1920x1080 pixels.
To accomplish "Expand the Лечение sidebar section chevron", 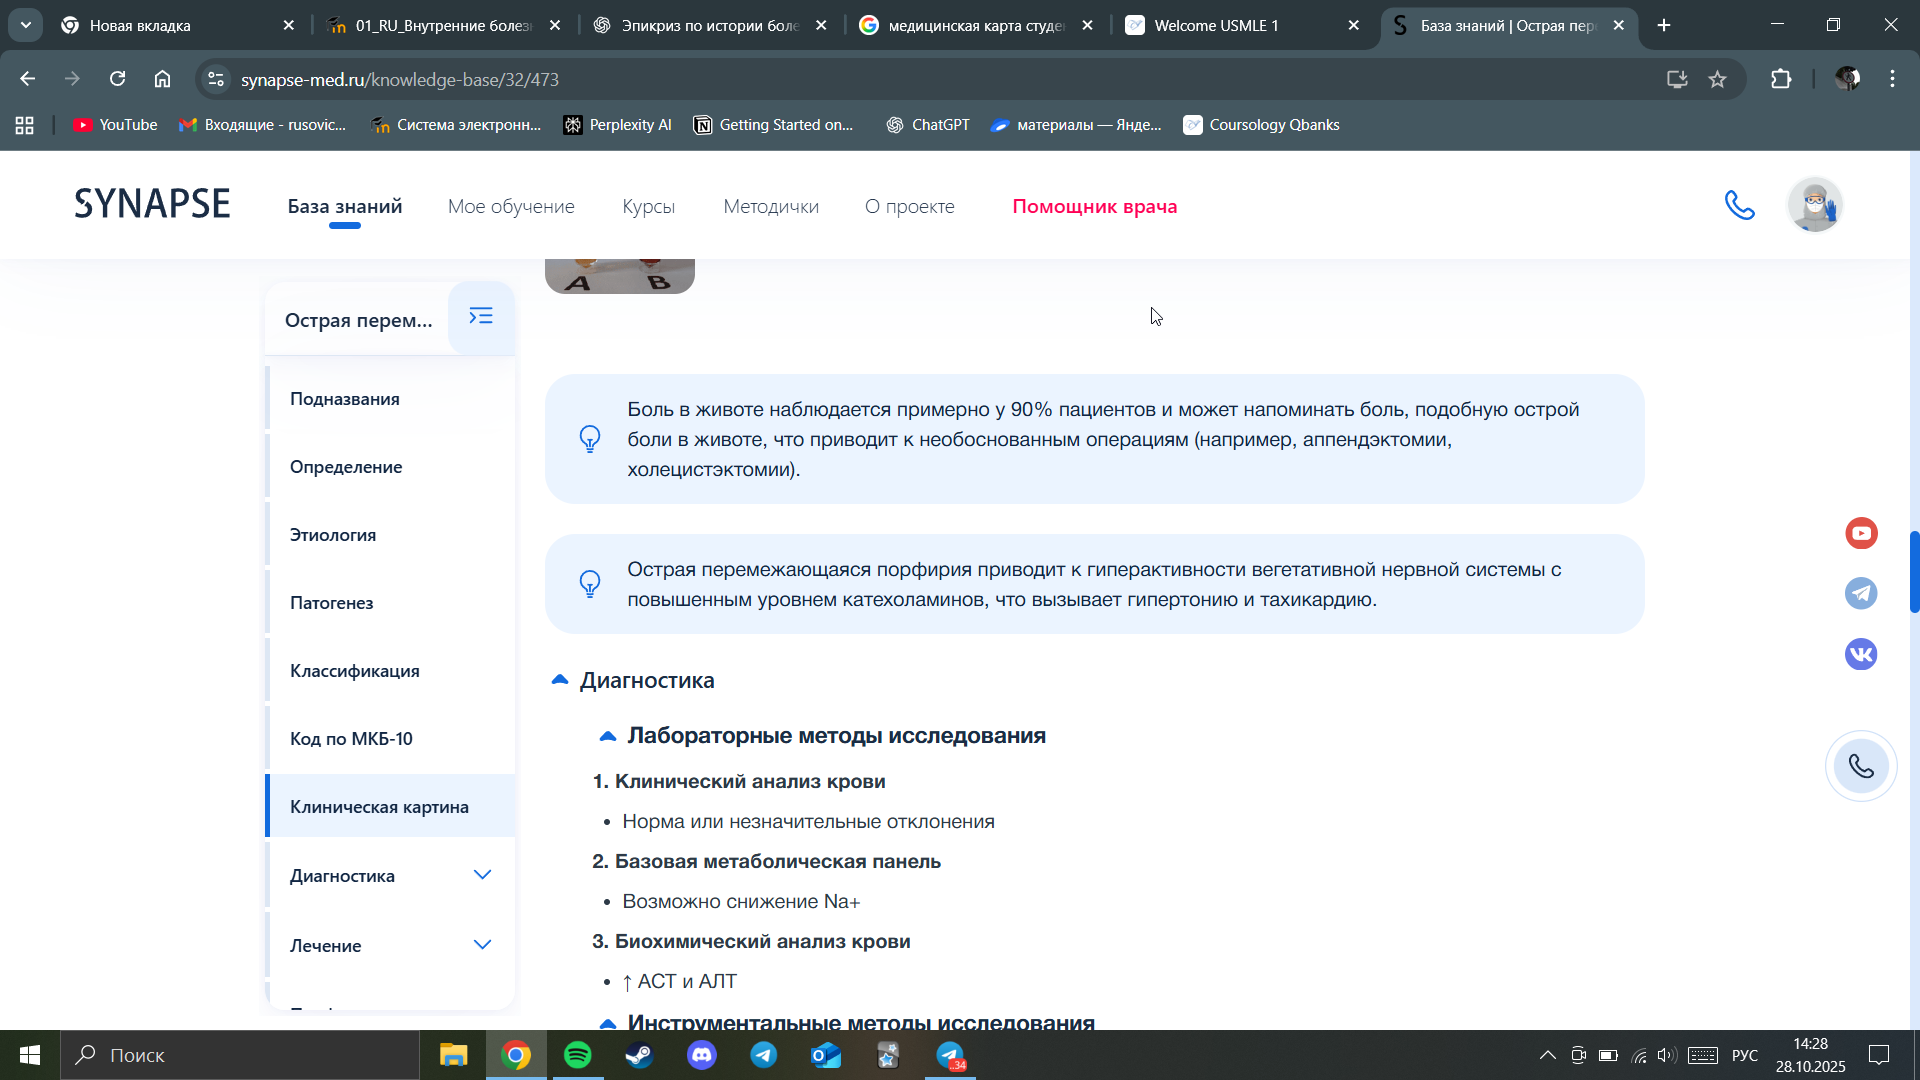I will 483,946.
